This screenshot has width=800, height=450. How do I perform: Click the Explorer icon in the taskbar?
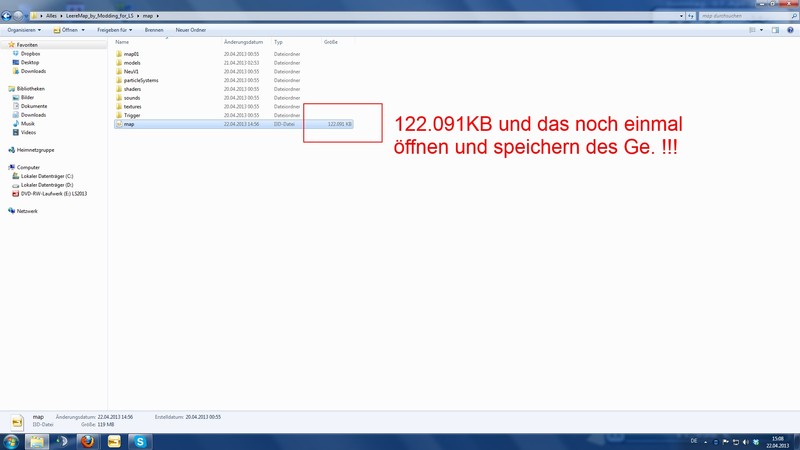coord(37,442)
